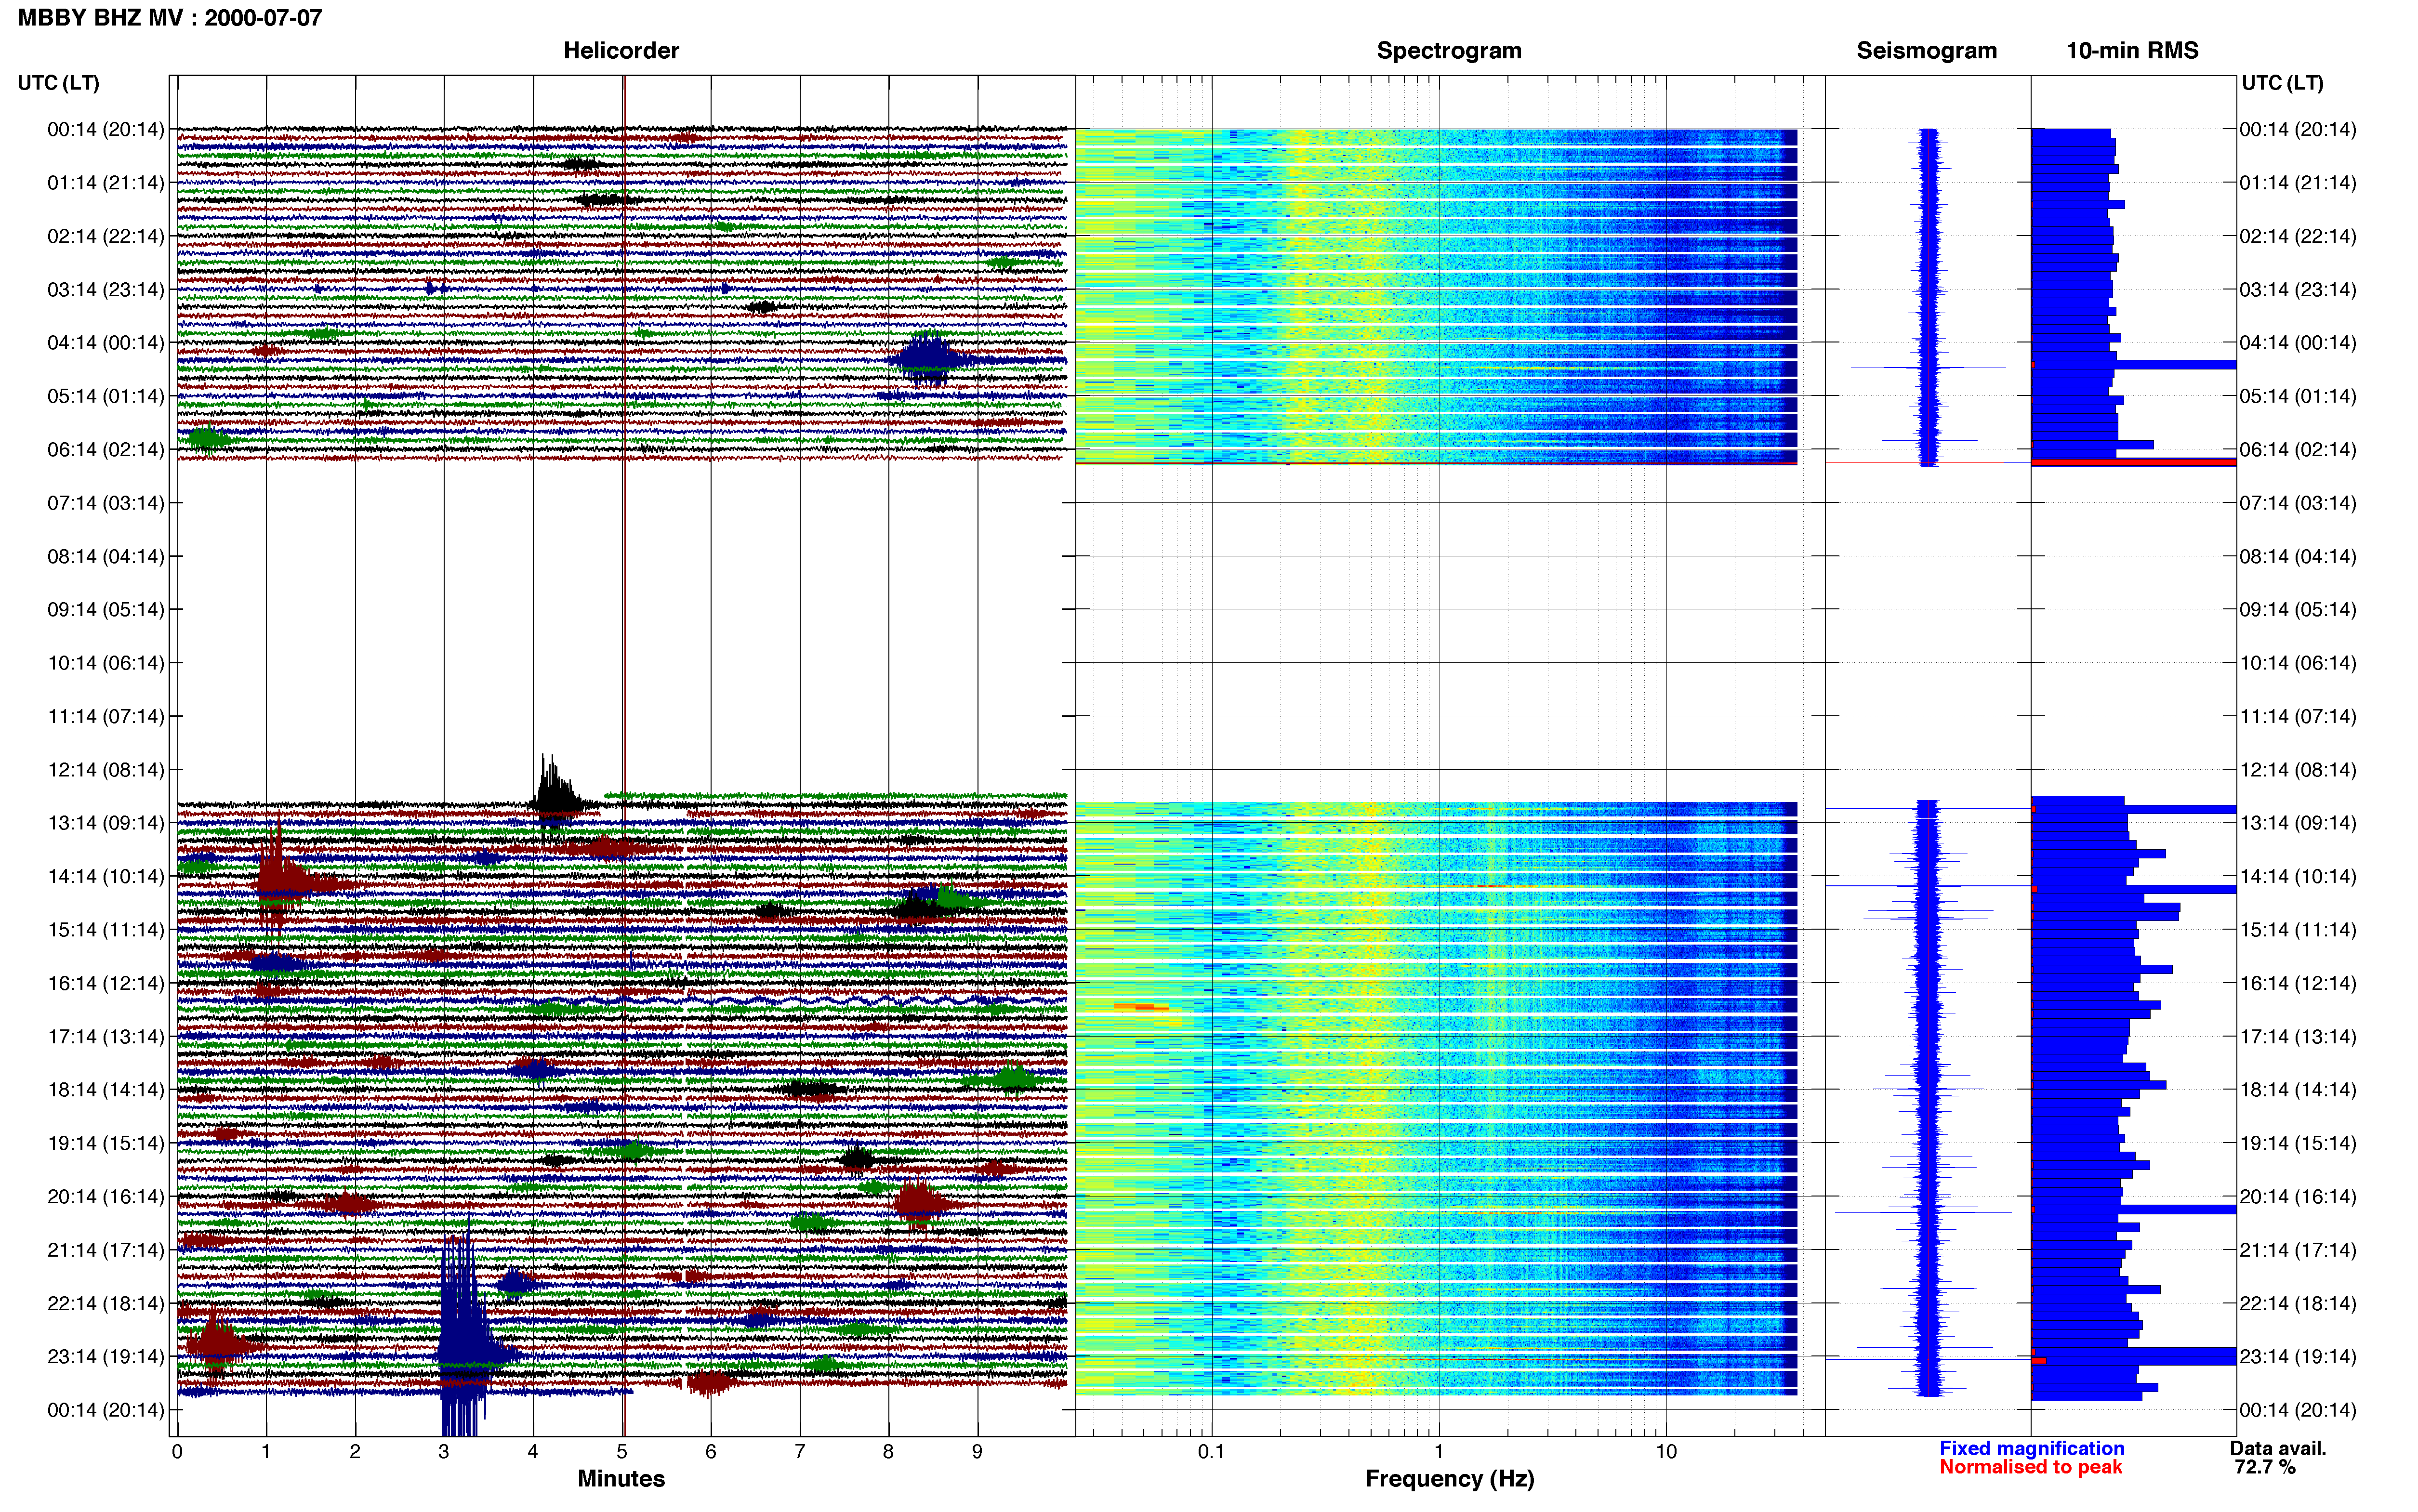This screenshot has height=1512, width=2418.
Task: Click left time label 20:14 (16:14)
Action: [106, 1197]
